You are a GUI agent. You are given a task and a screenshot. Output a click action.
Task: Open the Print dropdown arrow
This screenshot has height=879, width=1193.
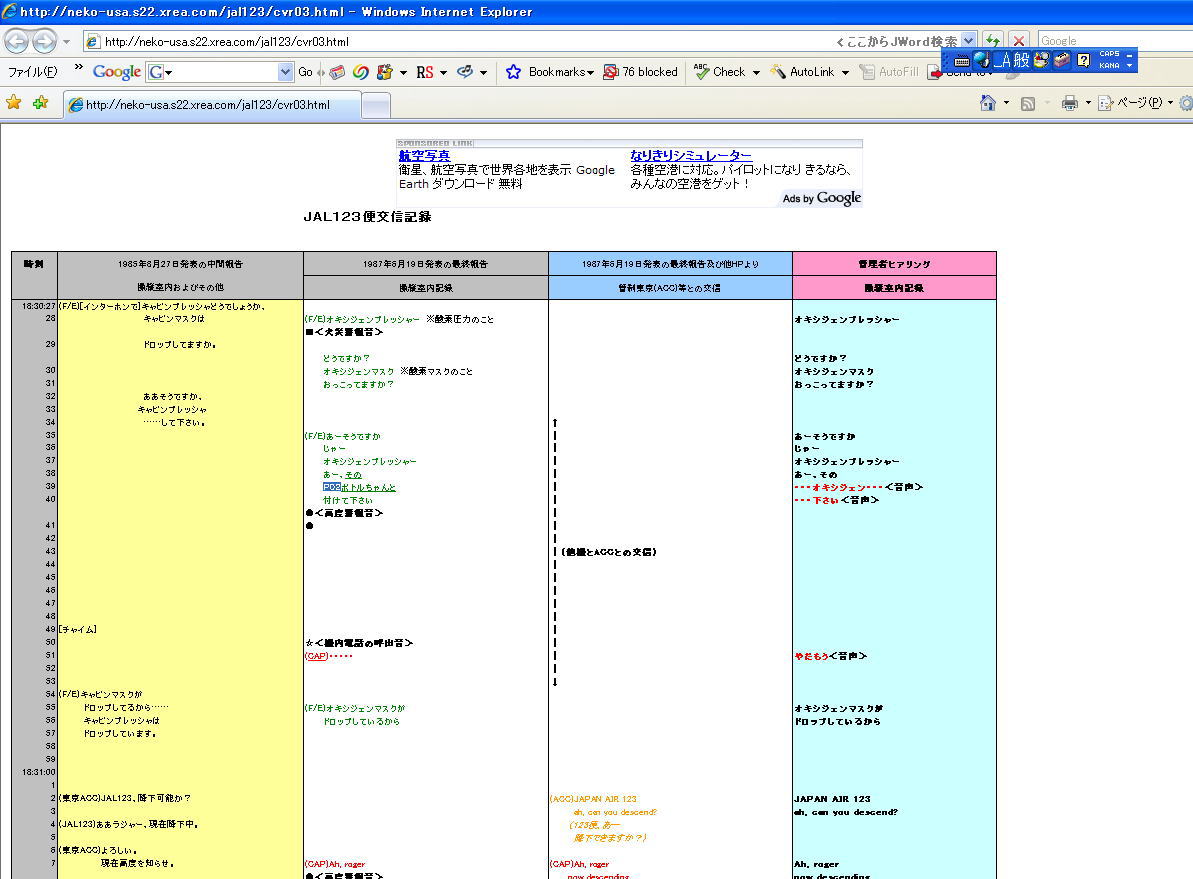pyautogui.click(x=1088, y=103)
